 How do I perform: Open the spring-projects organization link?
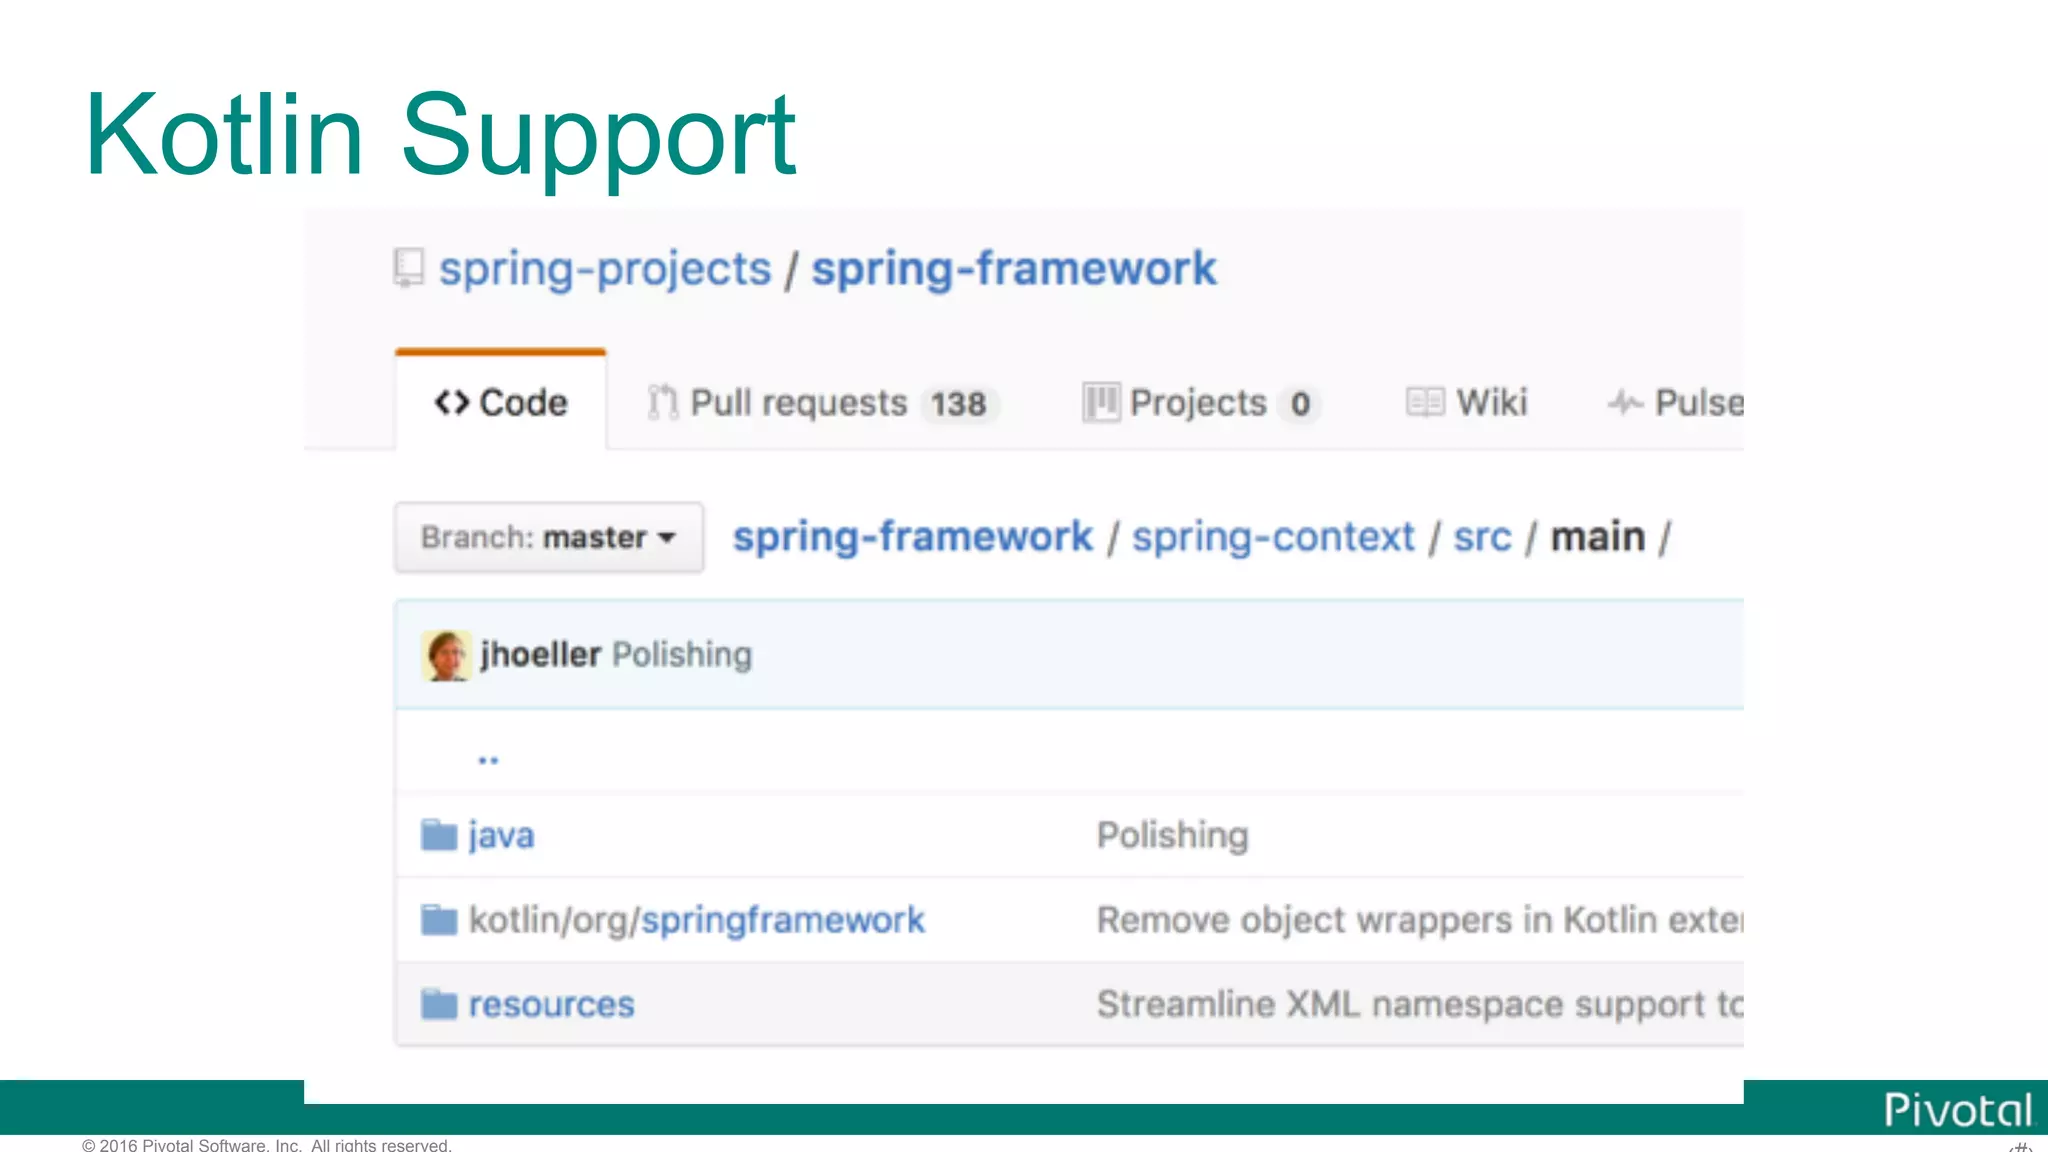(x=605, y=269)
